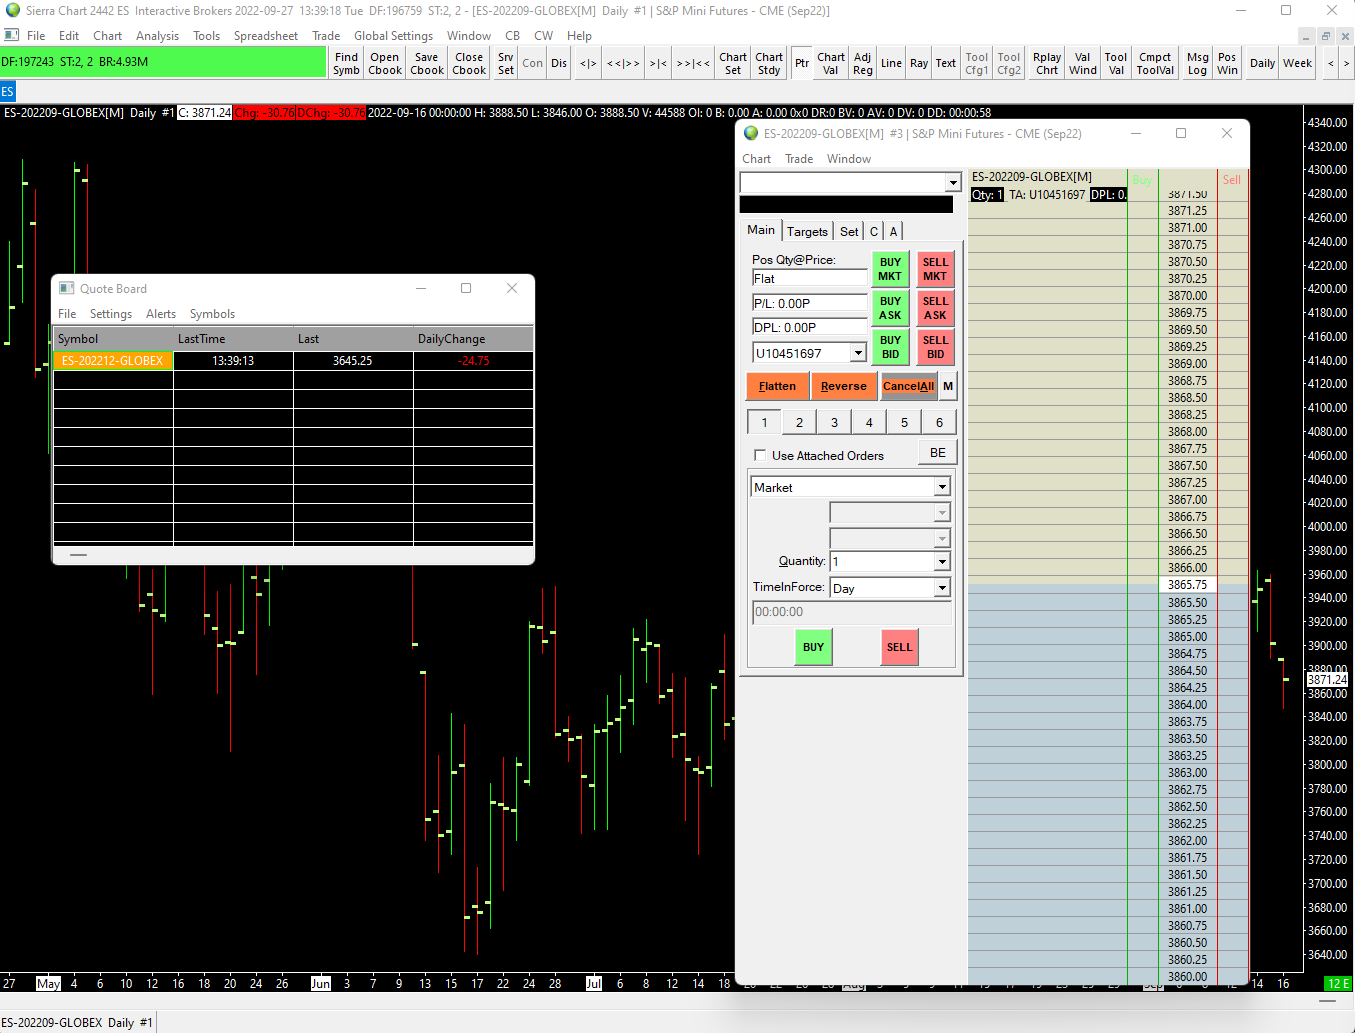
Task: Open the Global Settings menu
Action: pos(393,36)
